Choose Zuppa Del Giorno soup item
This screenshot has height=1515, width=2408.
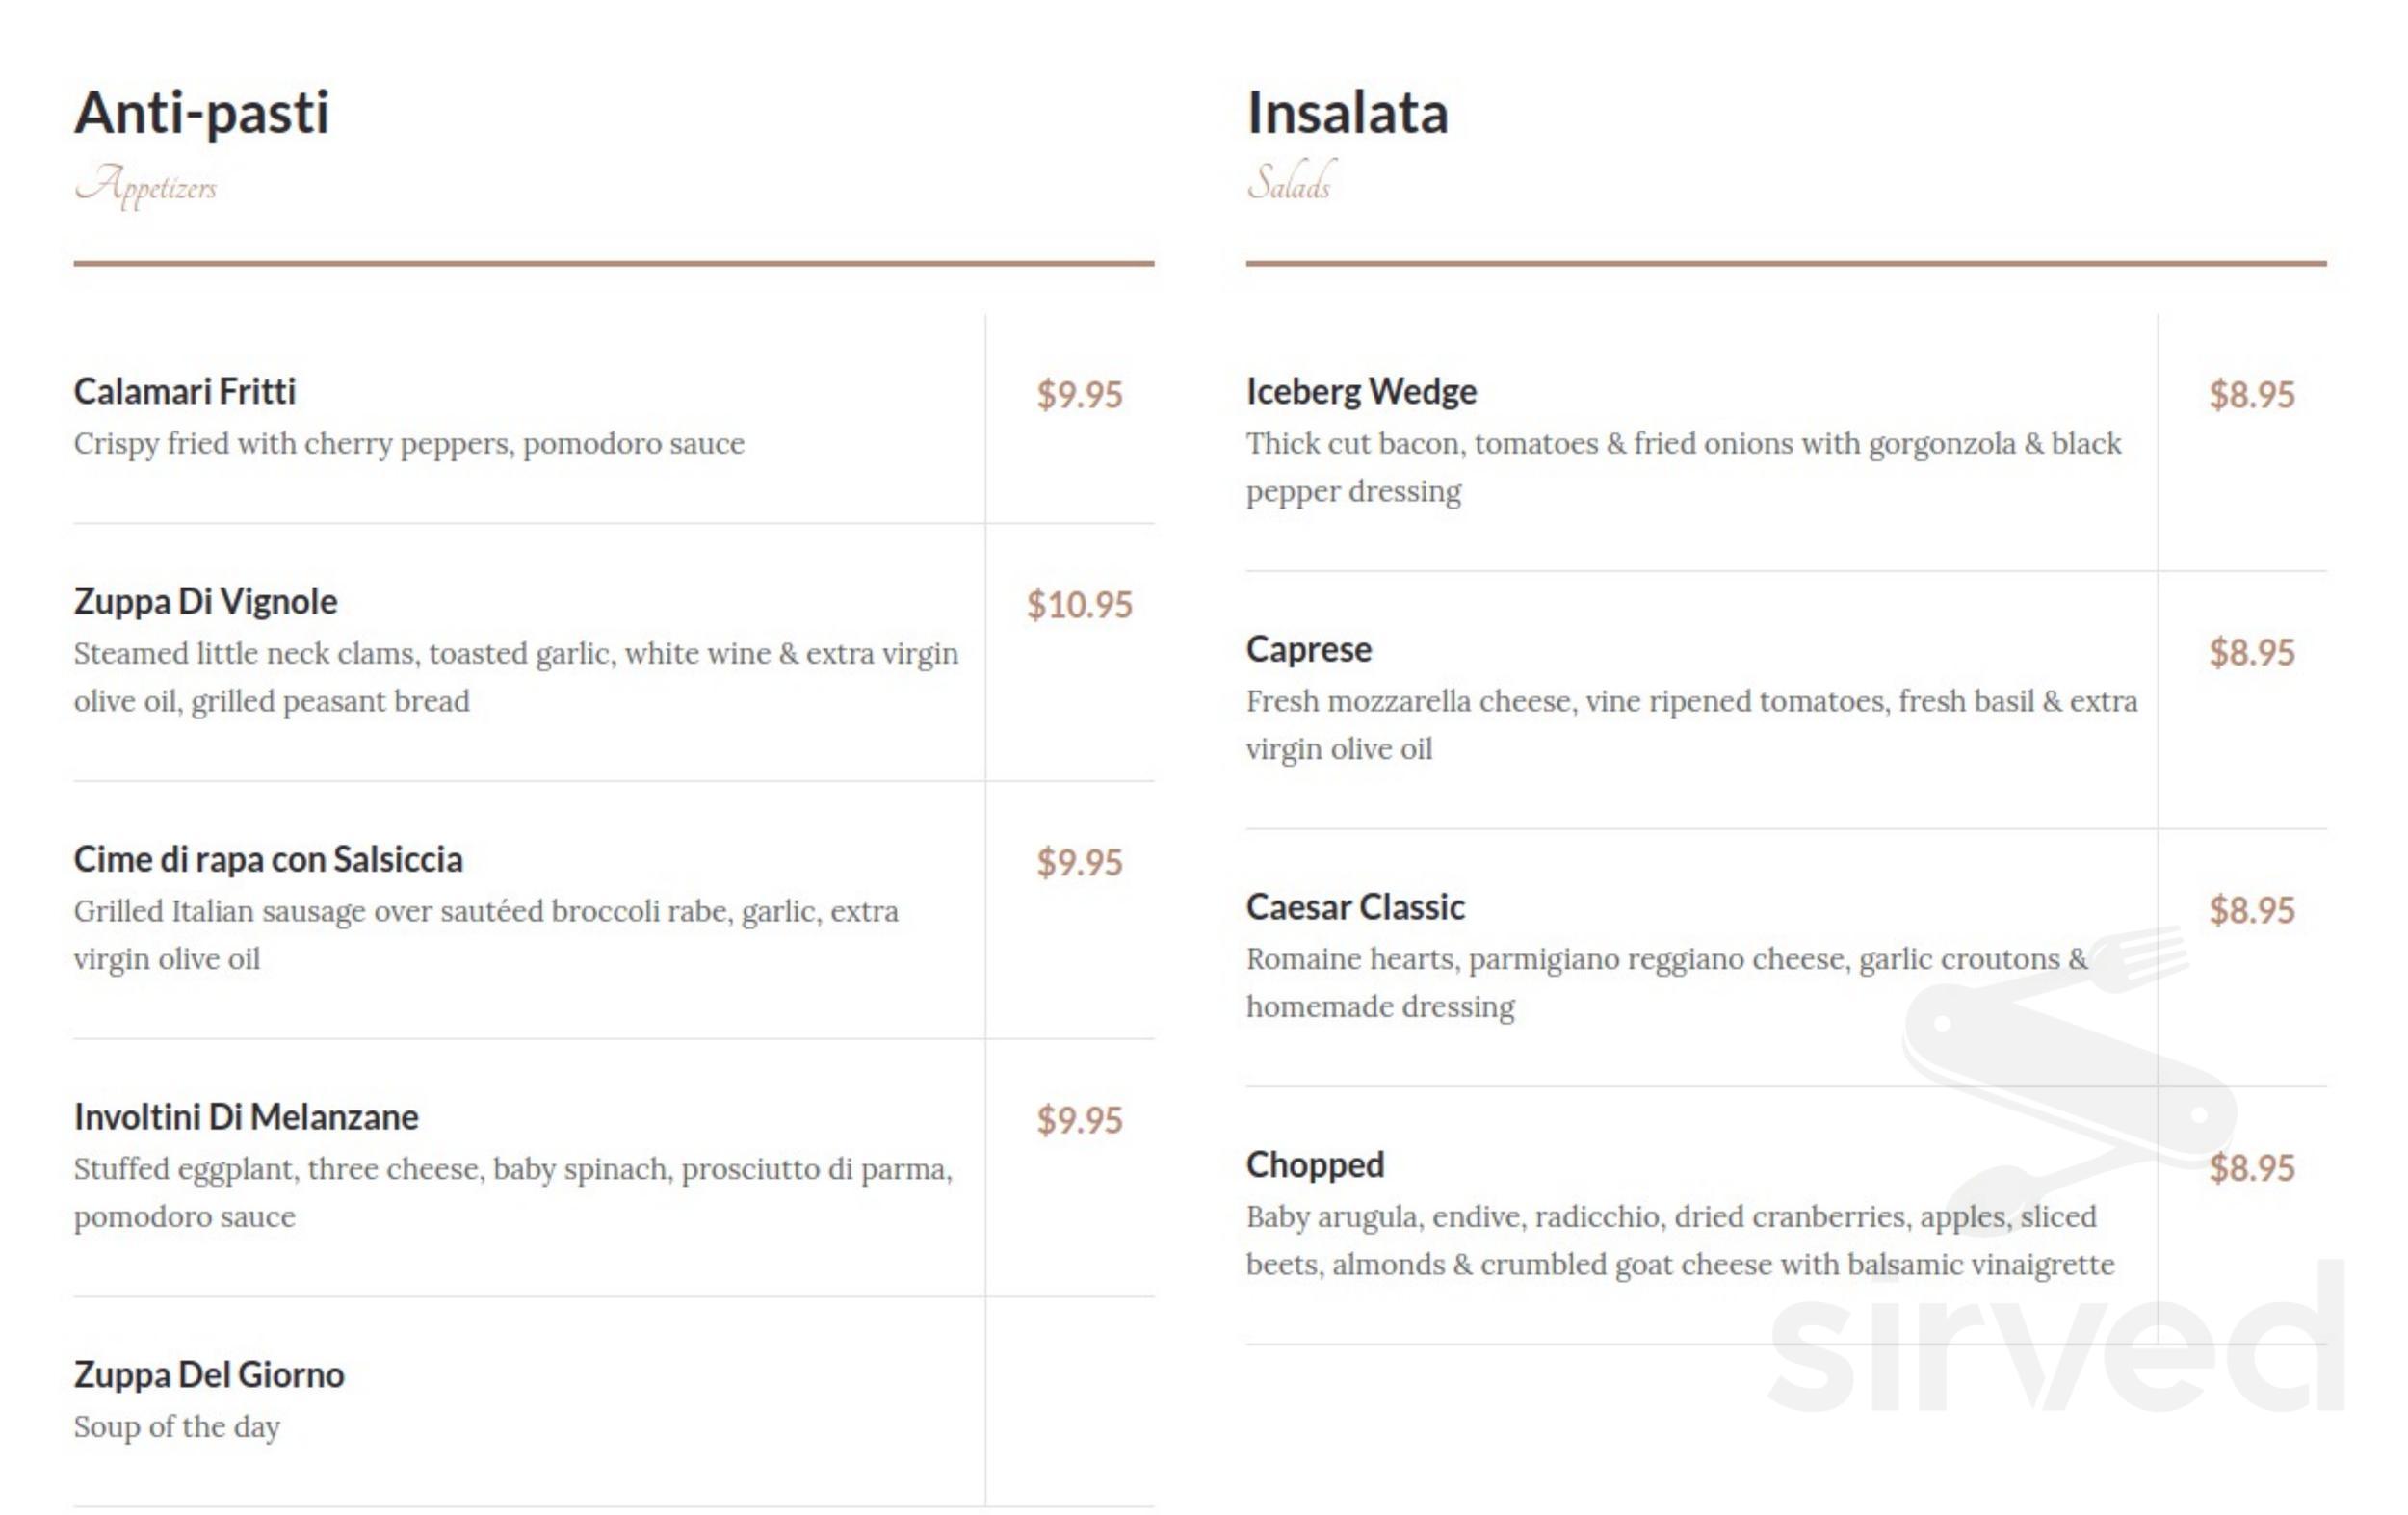tap(209, 1376)
